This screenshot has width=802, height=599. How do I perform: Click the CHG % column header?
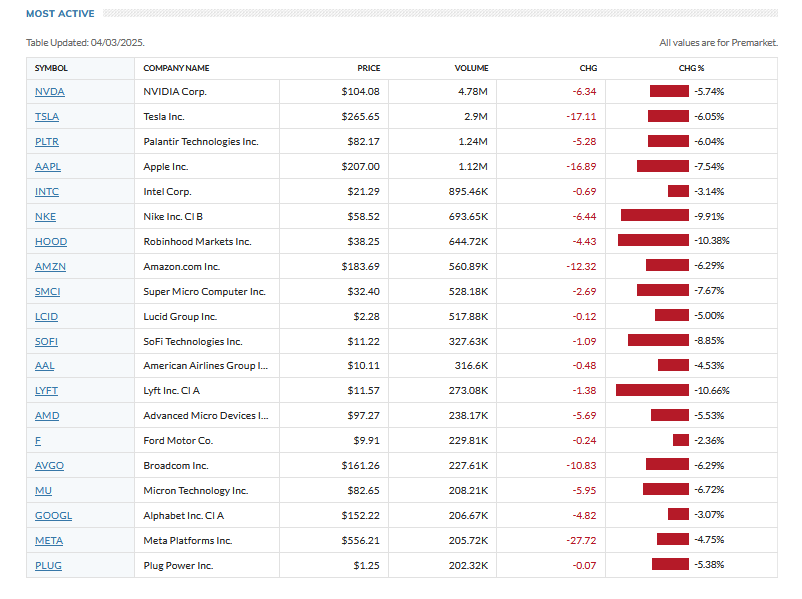(x=691, y=68)
